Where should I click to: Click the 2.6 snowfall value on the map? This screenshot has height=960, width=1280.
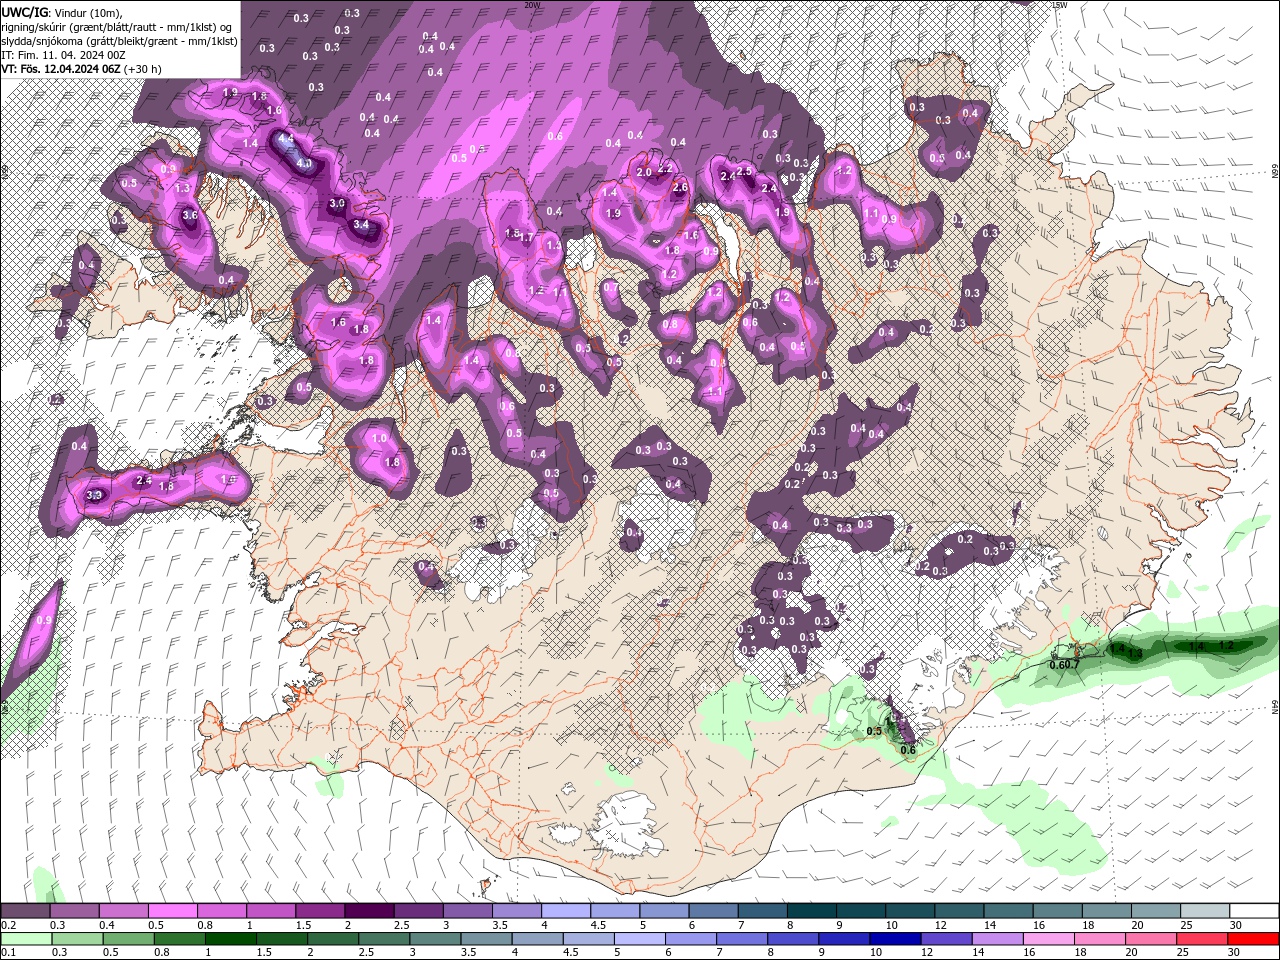point(680,187)
